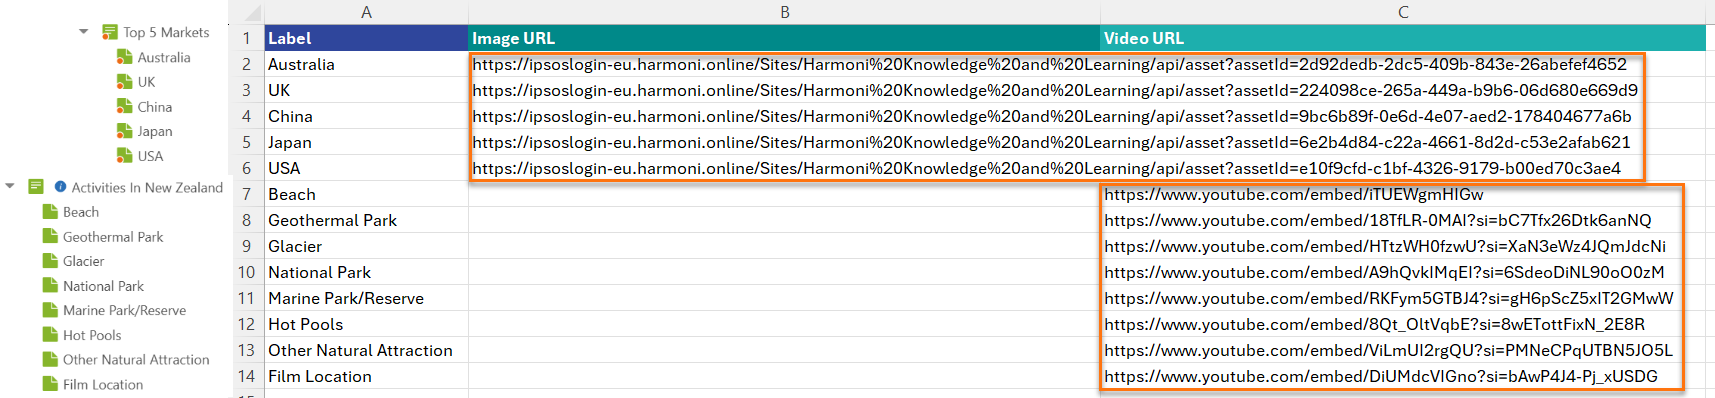Image resolution: width=1715 pixels, height=398 pixels.
Task: Click the Image URL header cell
Action: (x=784, y=38)
